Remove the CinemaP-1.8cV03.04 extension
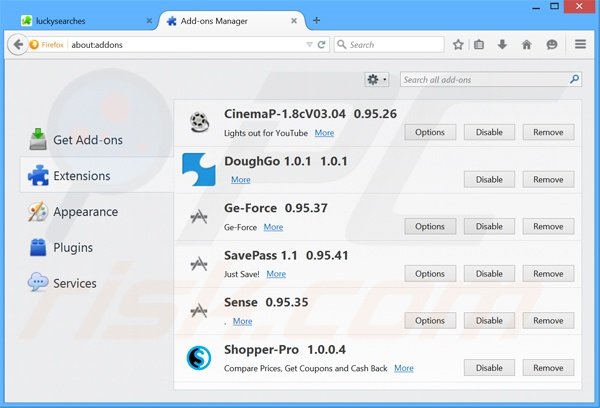The image size is (600, 408). [x=548, y=132]
